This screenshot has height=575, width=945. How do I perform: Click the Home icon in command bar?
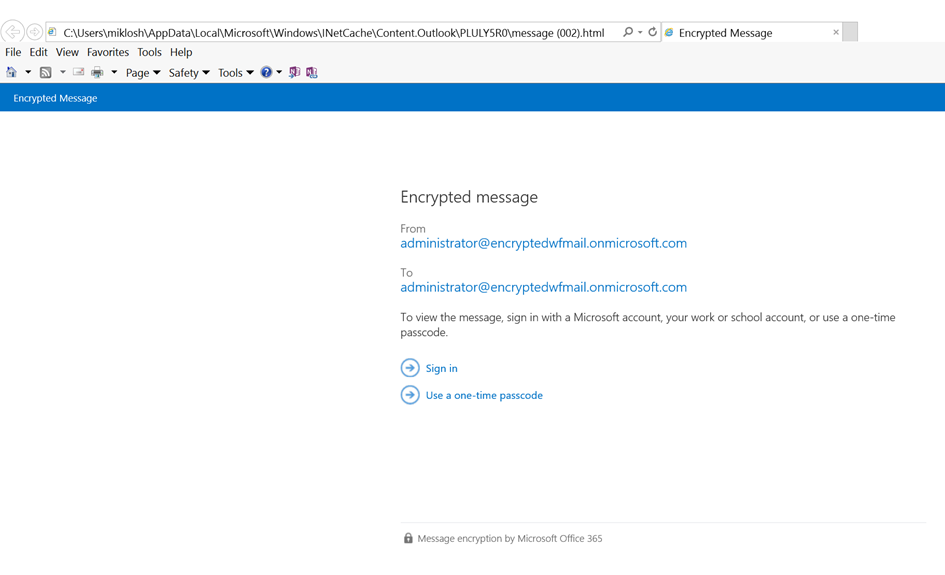[x=12, y=72]
